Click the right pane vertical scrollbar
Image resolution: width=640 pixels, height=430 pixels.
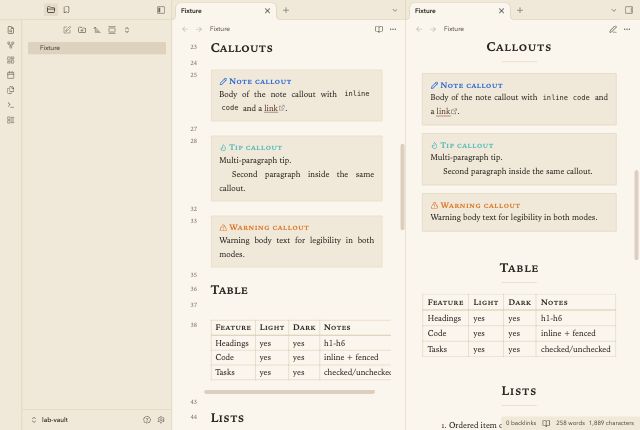pyautogui.click(x=636, y=215)
